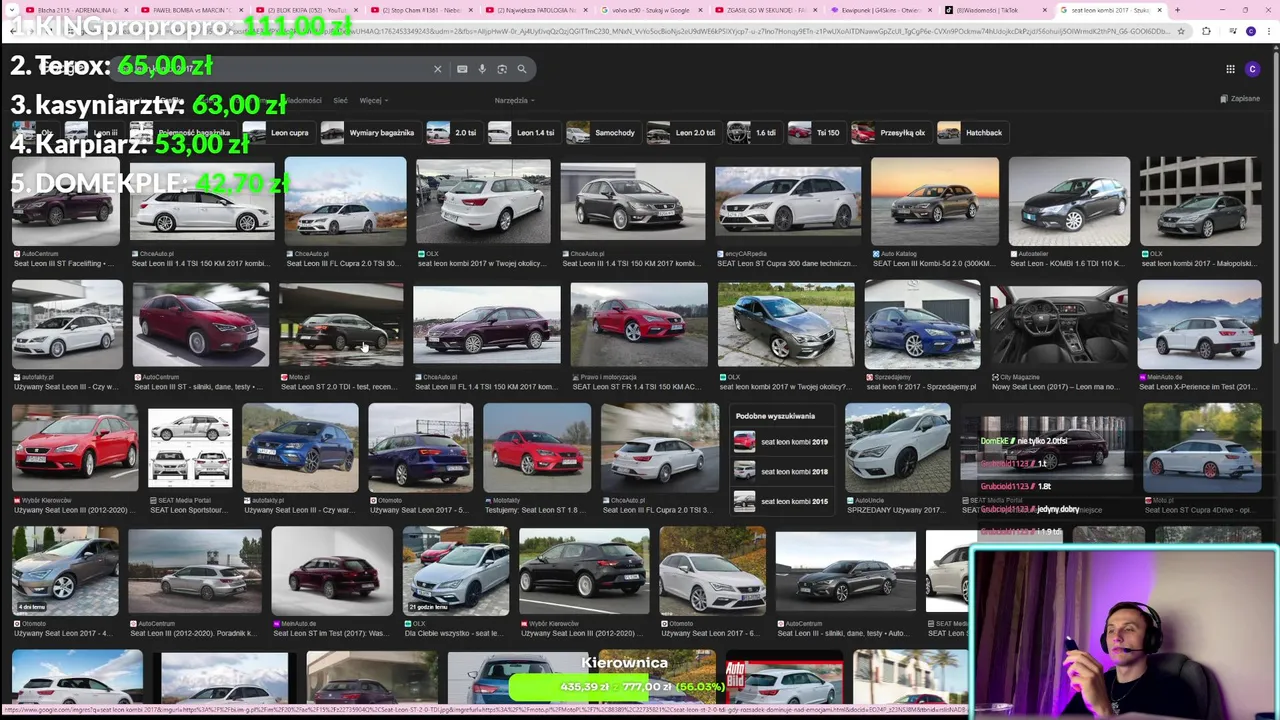Open the 'AutoUncle' SPRZEDANY white Seat thumbnail
The image size is (1280, 720).
pos(898,448)
